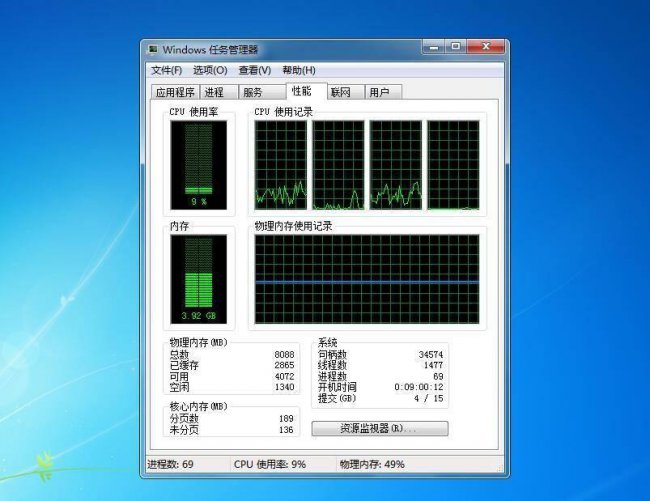Click the 可用 value 4072
The width and height of the screenshot is (650, 501).
click(x=284, y=377)
